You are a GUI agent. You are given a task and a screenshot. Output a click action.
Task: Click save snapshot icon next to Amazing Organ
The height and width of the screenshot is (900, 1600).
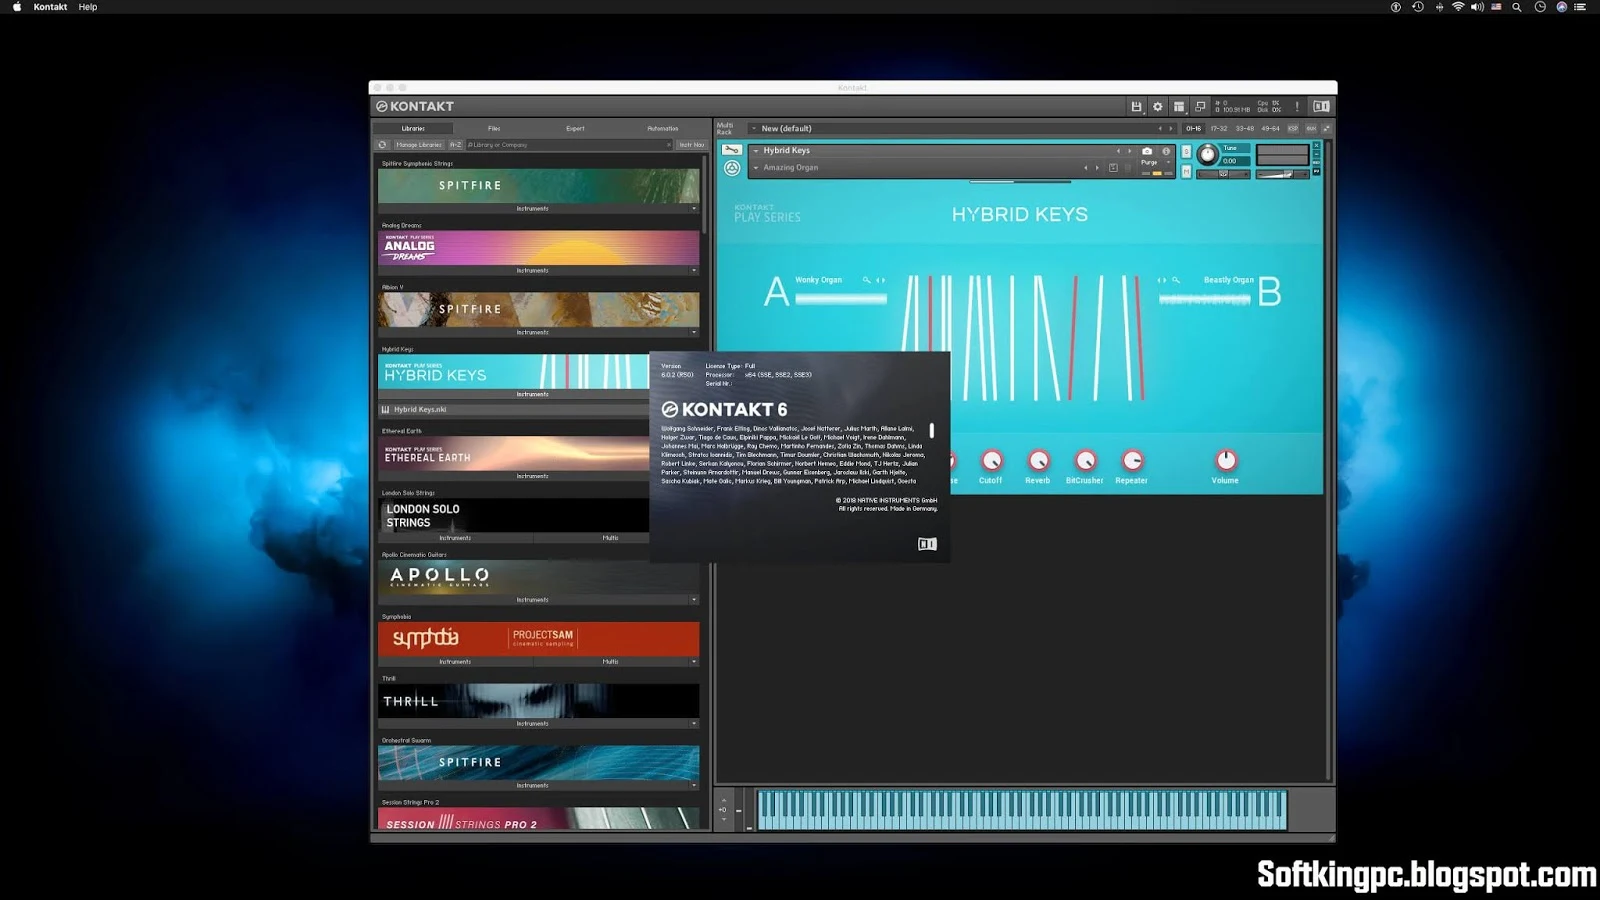pos(1113,168)
